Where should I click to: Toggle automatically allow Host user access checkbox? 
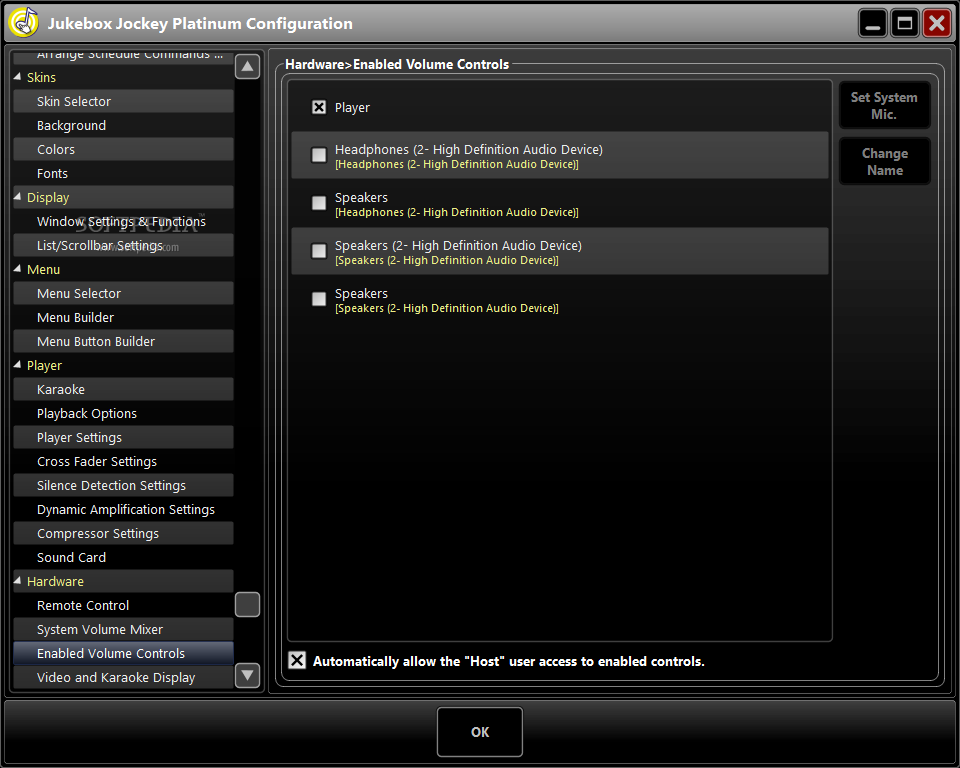coord(297,660)
